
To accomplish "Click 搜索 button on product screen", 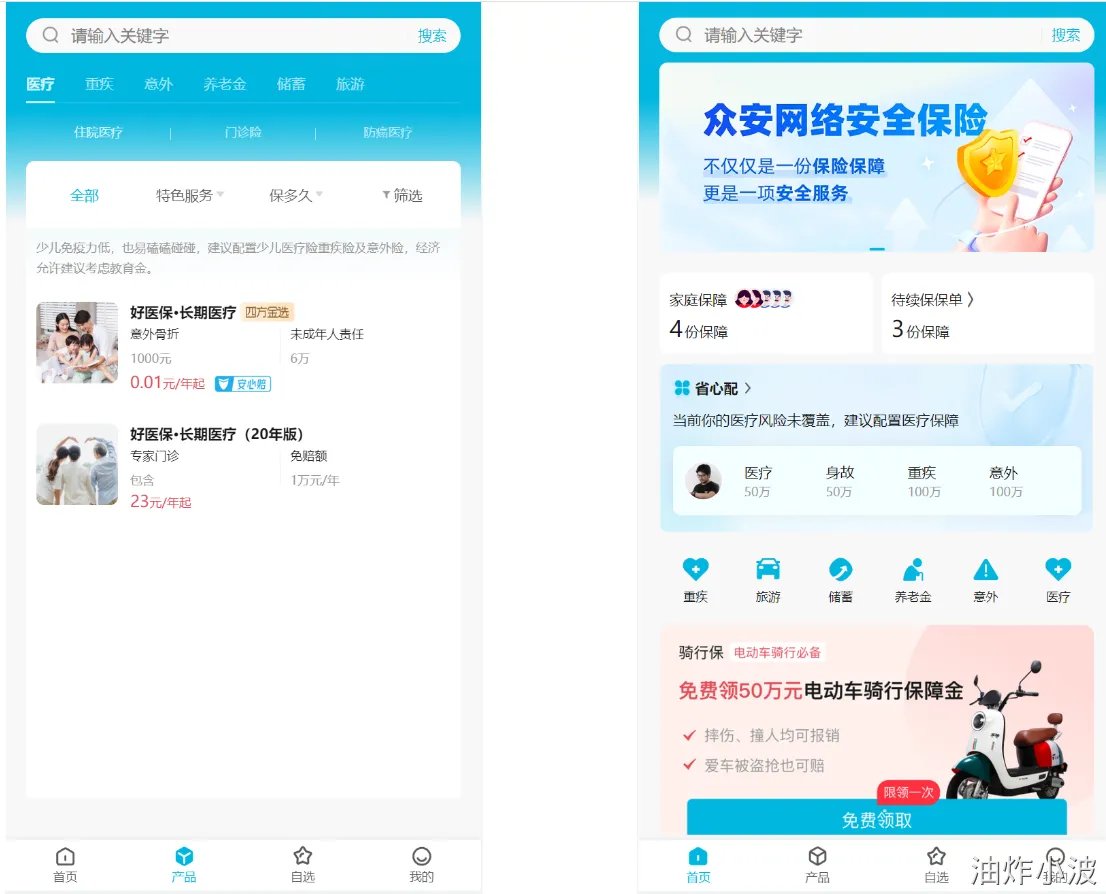I will pos(432,35).
